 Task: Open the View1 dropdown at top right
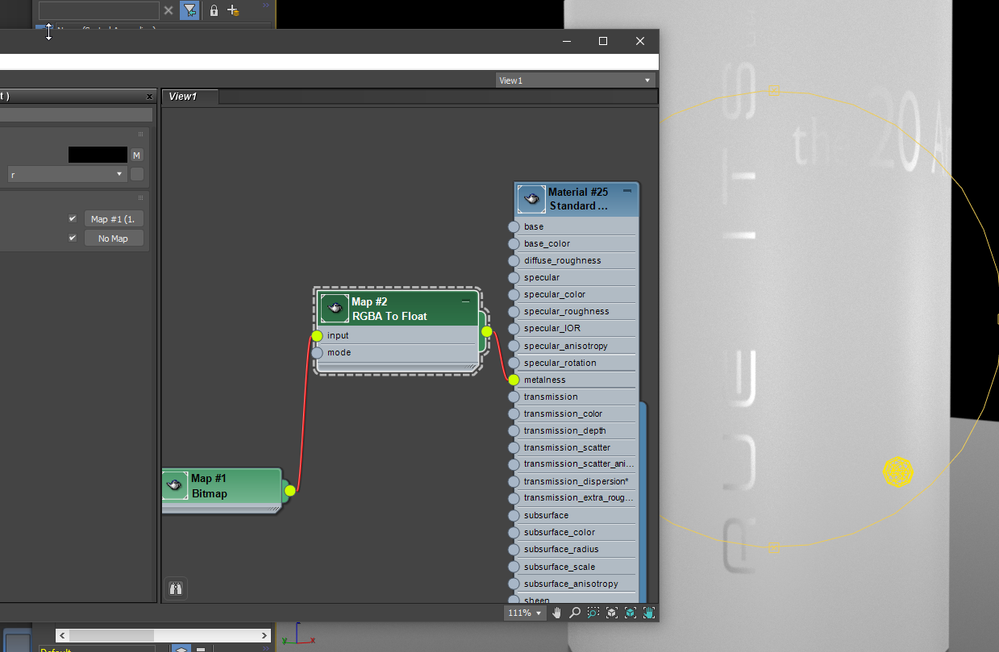tap(575, 80)
